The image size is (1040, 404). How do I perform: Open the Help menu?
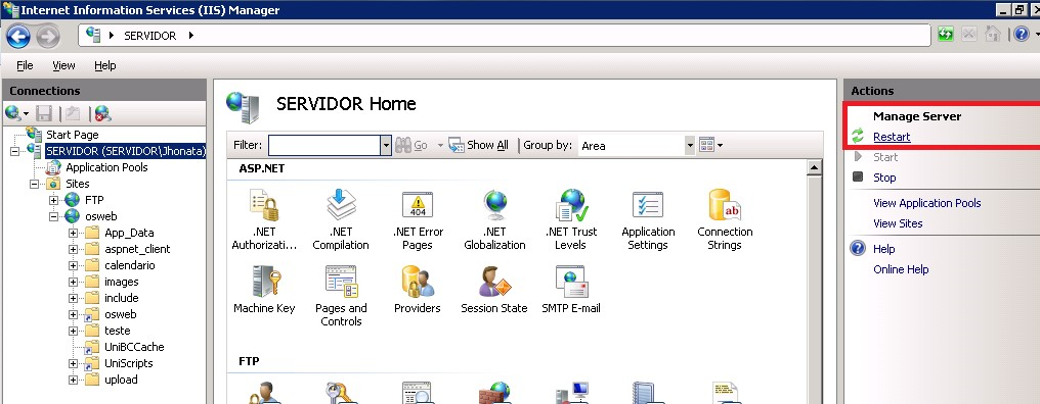(105, 65)
